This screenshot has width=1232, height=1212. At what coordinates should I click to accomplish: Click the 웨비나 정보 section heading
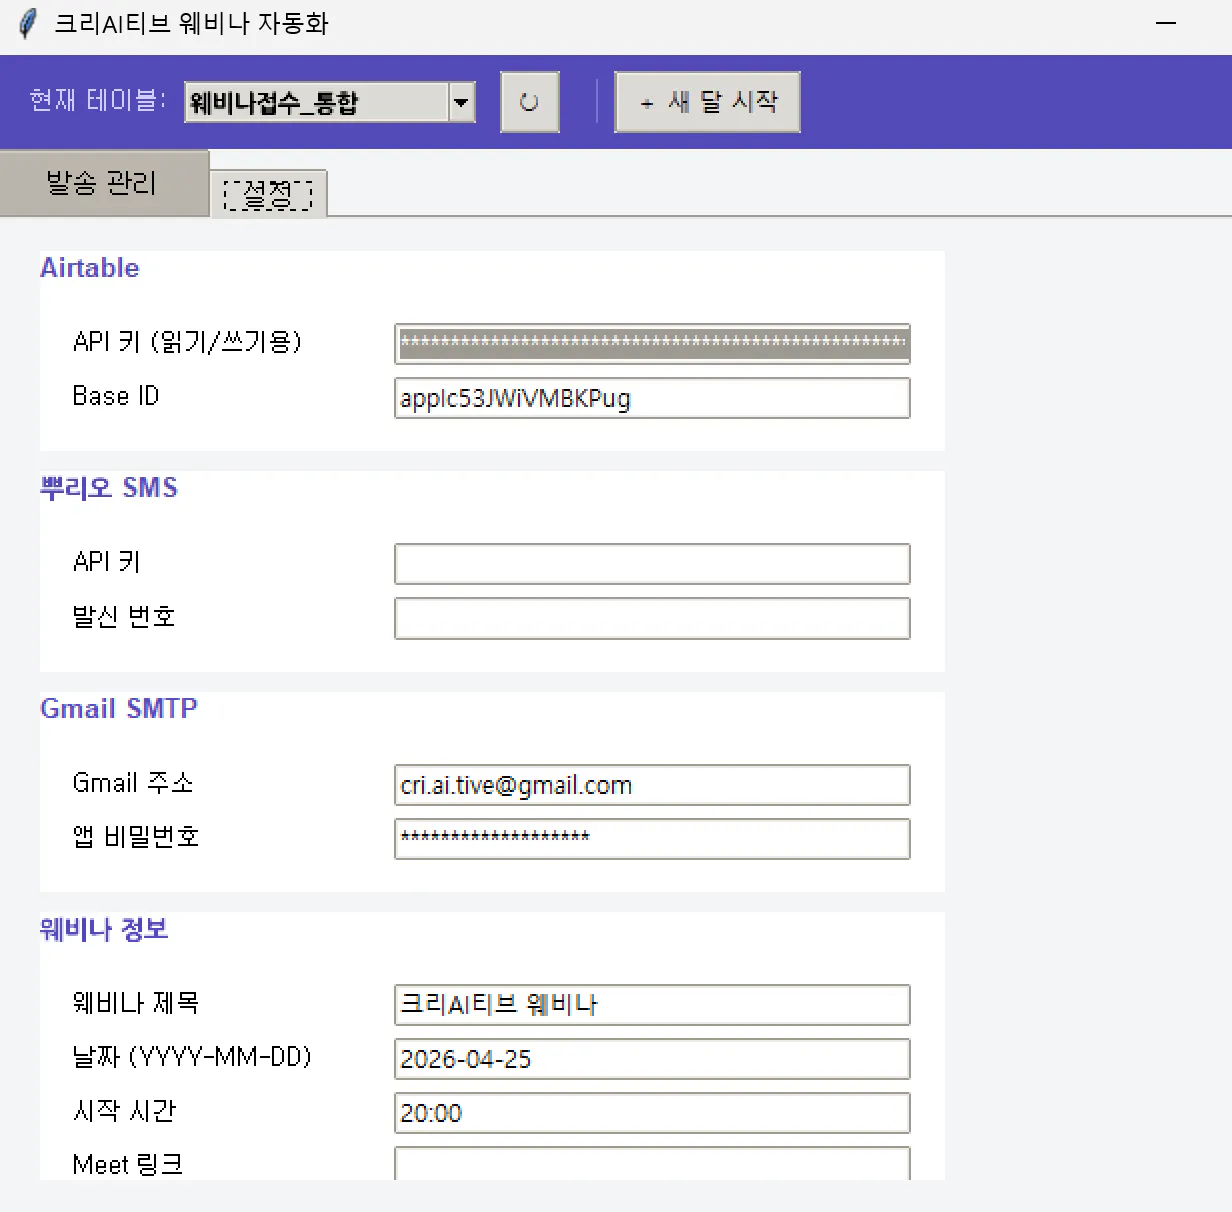(104, 929)
